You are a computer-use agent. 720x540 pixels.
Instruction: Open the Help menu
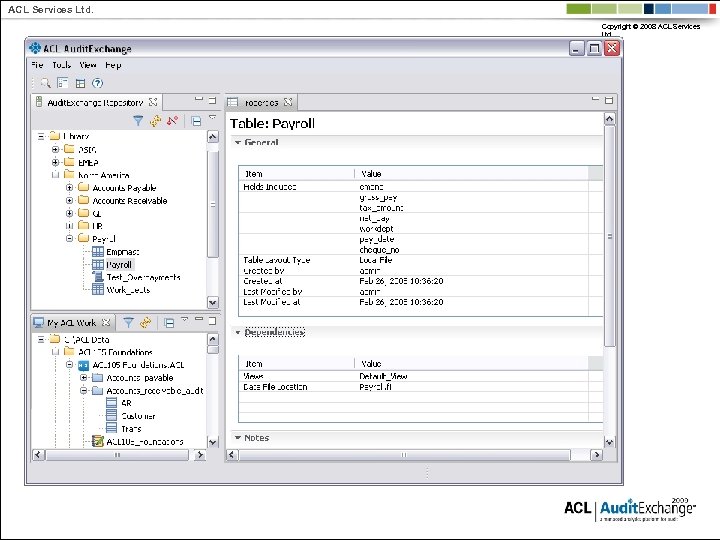click(113, 65)
